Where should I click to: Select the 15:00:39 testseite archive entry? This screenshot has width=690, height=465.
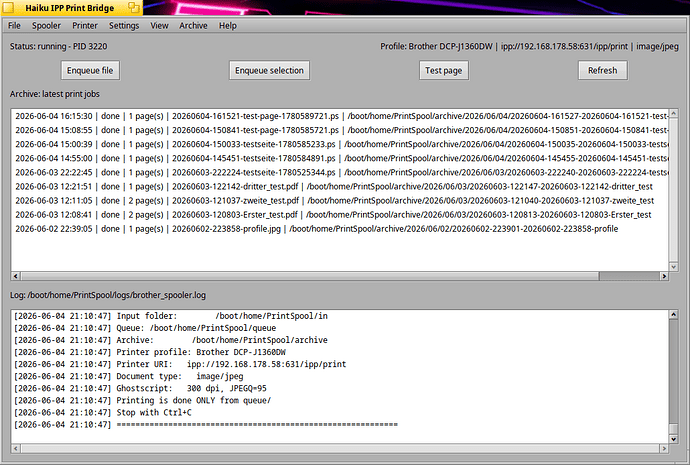[x=340, y=144]
